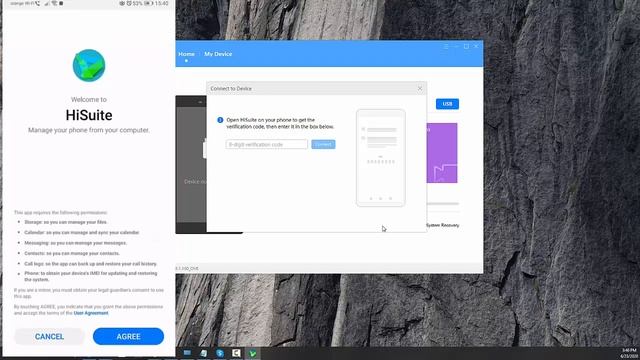The height and width of the screenshot is (360, 640).
Task: Click the Wi-Fi icon in the phone status bar
Action: (54, 3)
